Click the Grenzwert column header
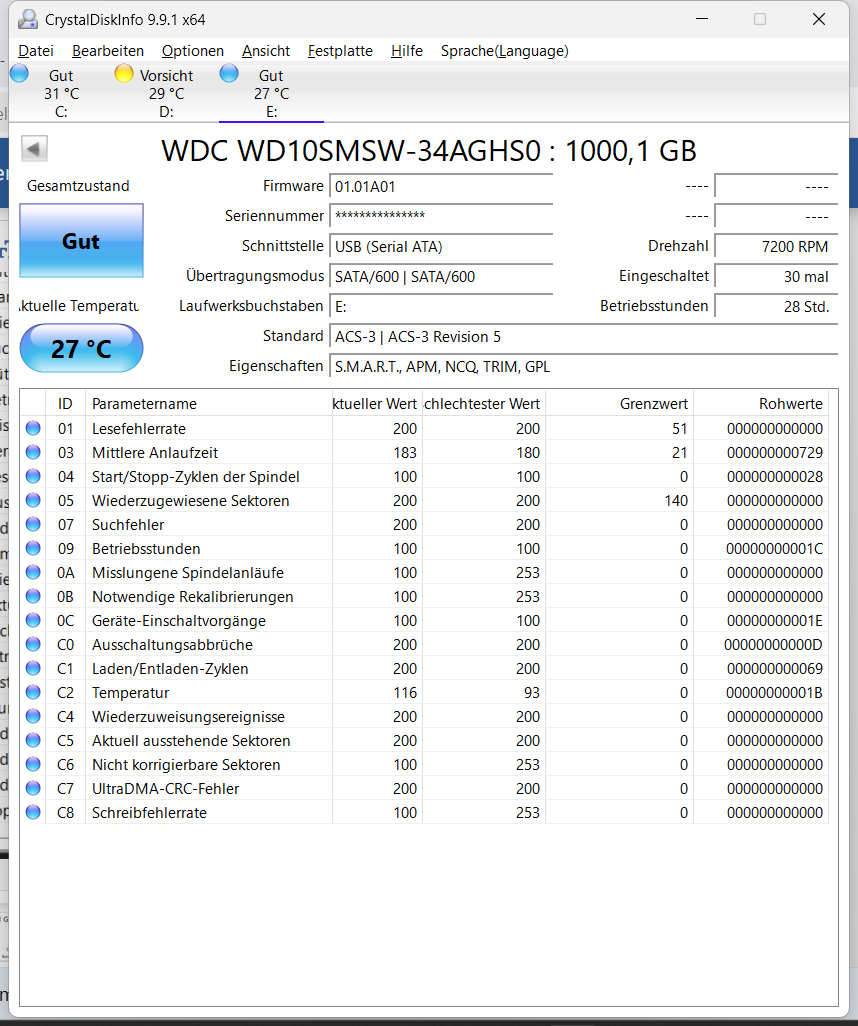Screen dimensions: 858x1026 coord(620,404)
